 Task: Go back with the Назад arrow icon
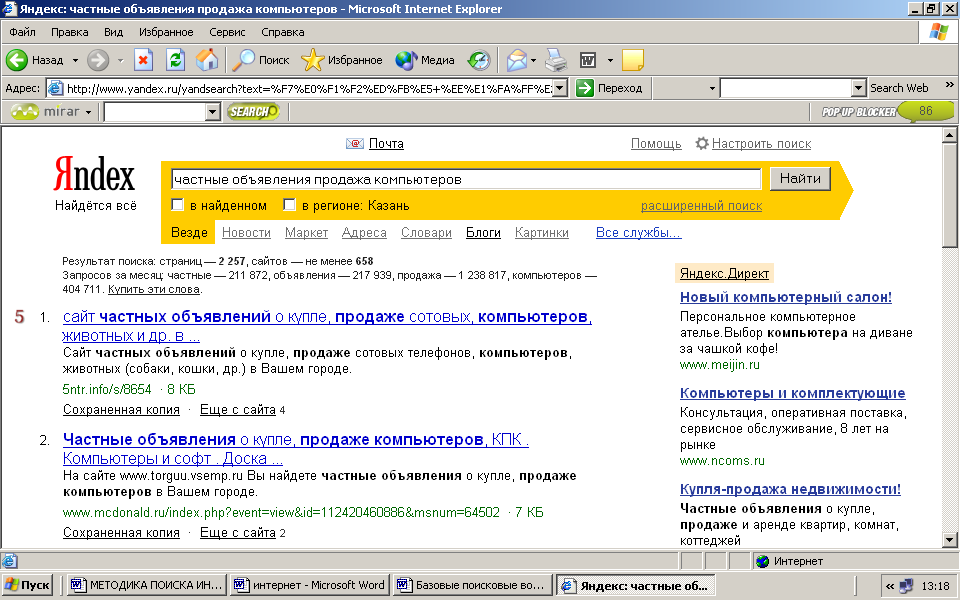(17, 60)
